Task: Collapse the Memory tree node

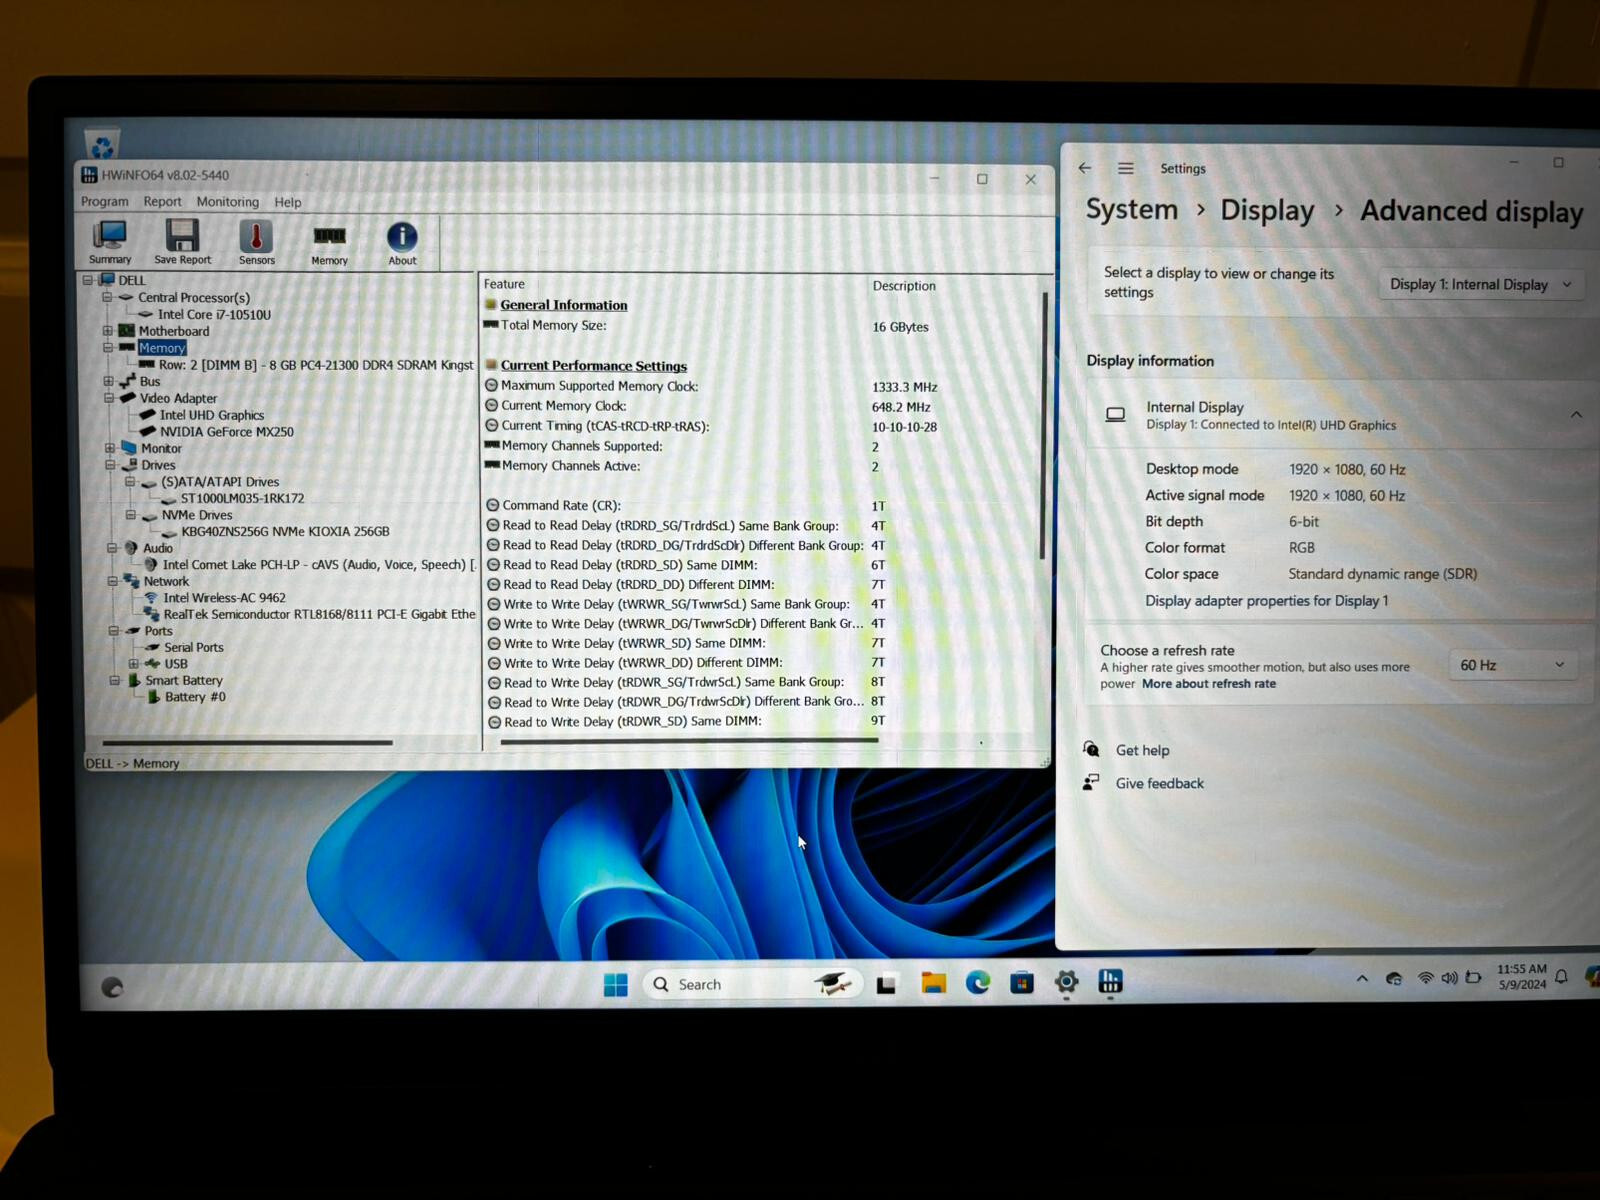Action: pos(107,348)
